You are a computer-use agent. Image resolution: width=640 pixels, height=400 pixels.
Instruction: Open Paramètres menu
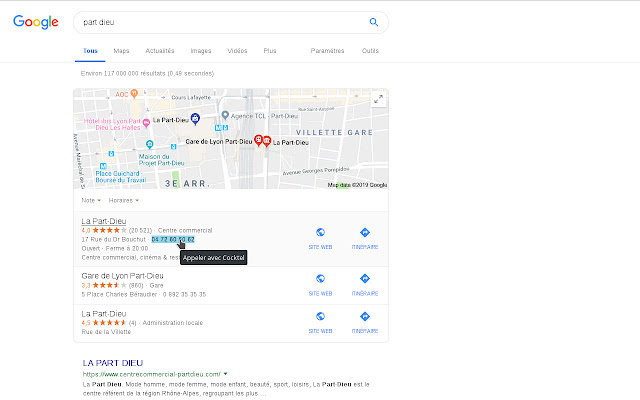[327, 51]
